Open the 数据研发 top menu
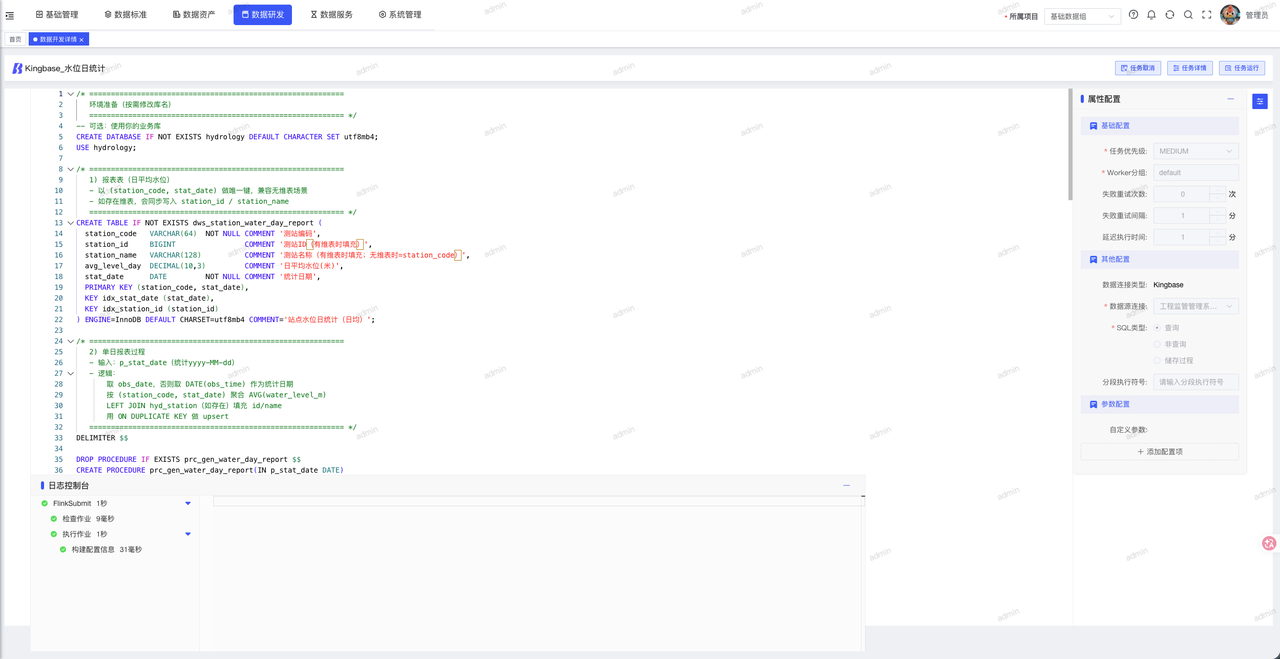1280x659 pixels. (x=262, y=15)
